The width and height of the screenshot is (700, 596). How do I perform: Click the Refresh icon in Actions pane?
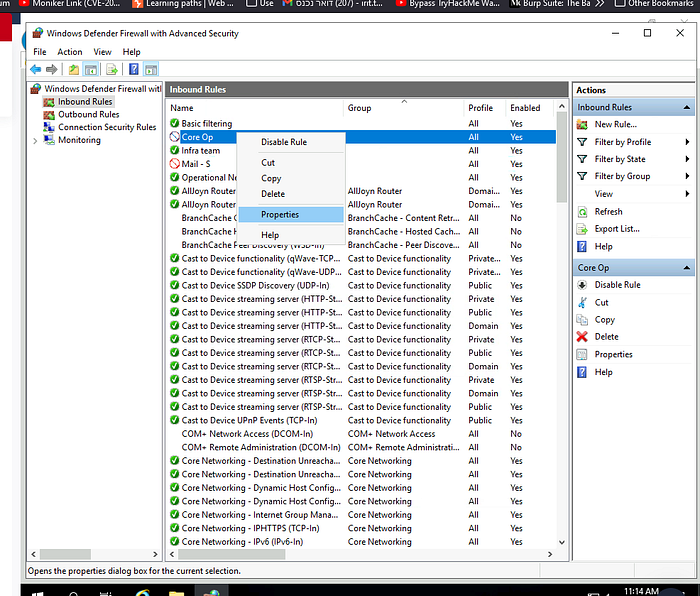coord(582,212)
